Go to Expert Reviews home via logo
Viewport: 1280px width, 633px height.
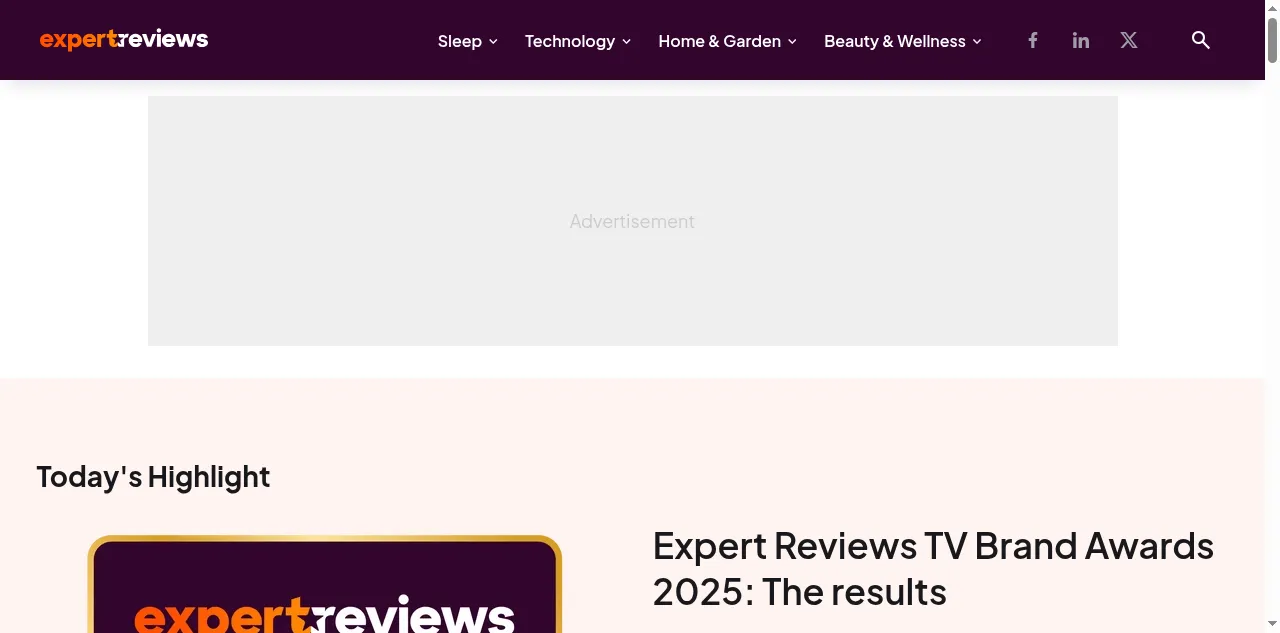pos(124,40)
